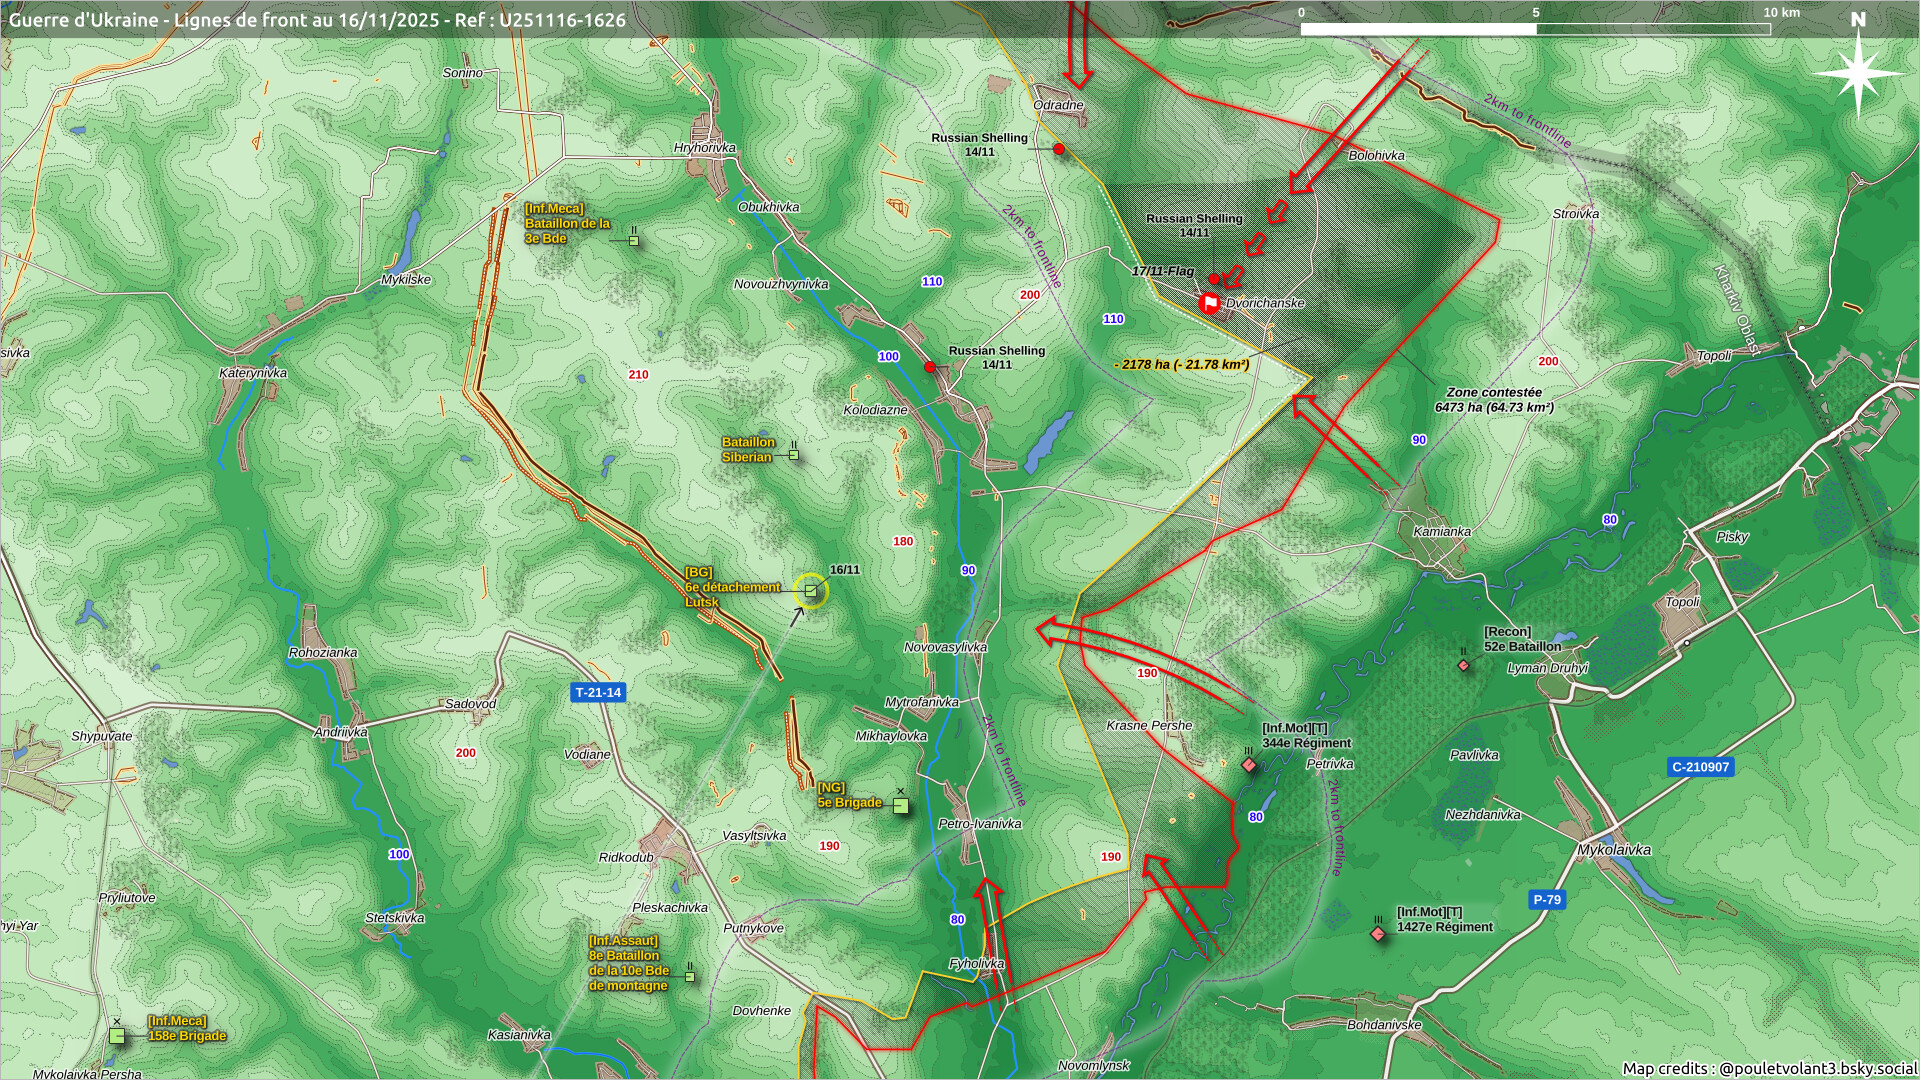Click the Russian Shelling dot near Kolodiazne
Screen dimensions: 1920x1080
click(930, 367)
